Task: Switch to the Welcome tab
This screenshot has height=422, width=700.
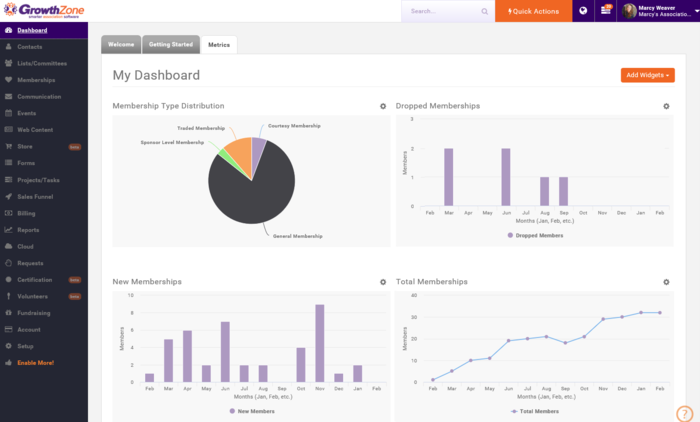Action: coord(121,45)
